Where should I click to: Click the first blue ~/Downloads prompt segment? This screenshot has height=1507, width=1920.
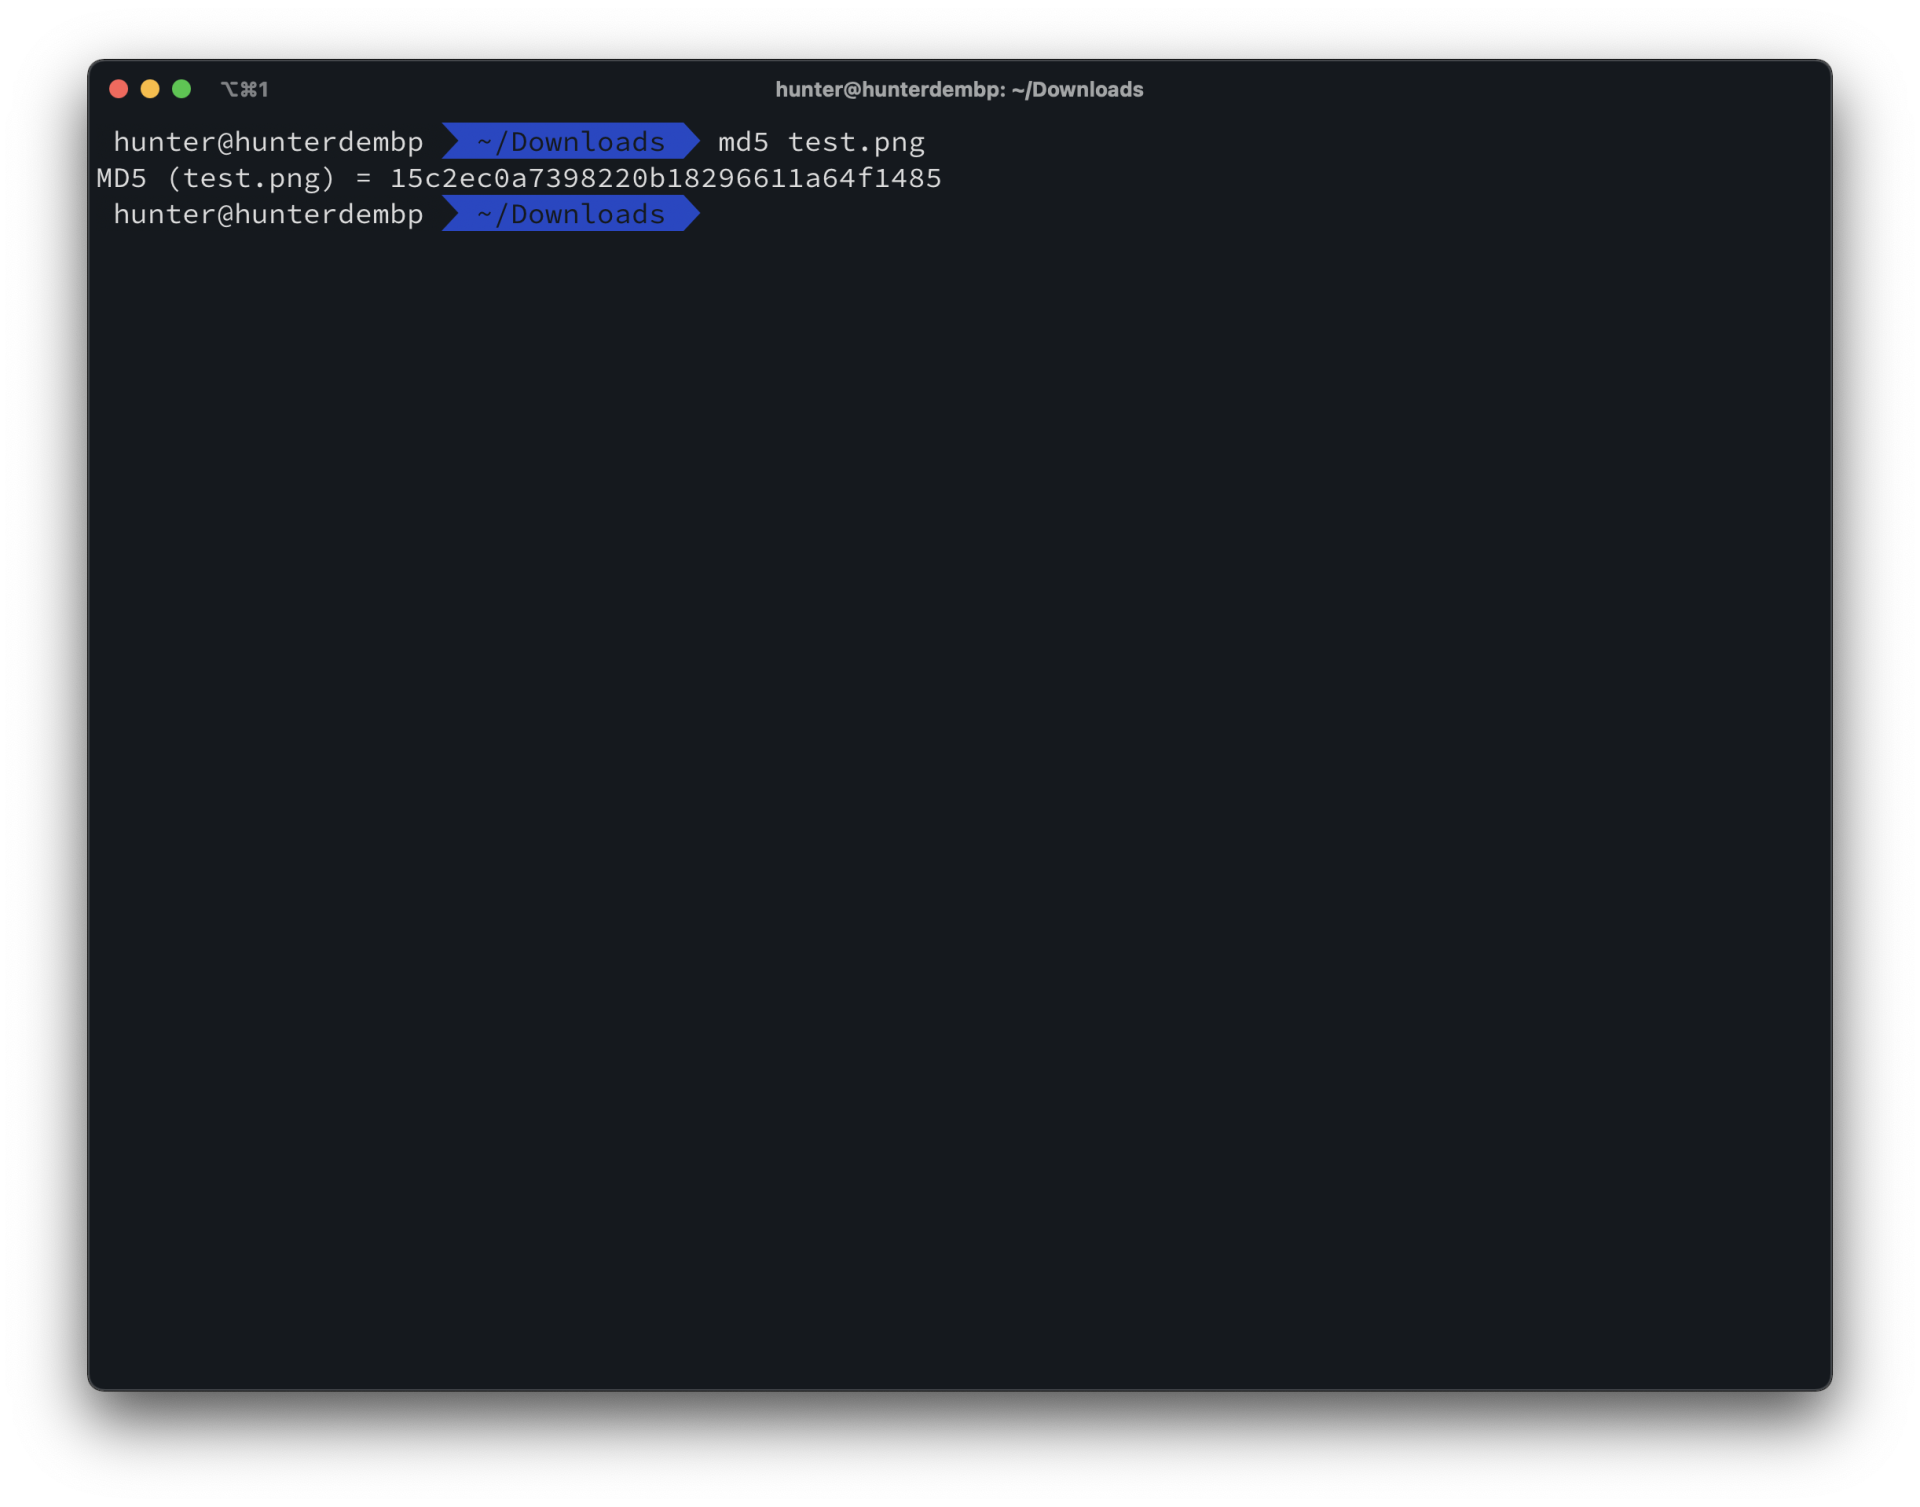(570, 142)
